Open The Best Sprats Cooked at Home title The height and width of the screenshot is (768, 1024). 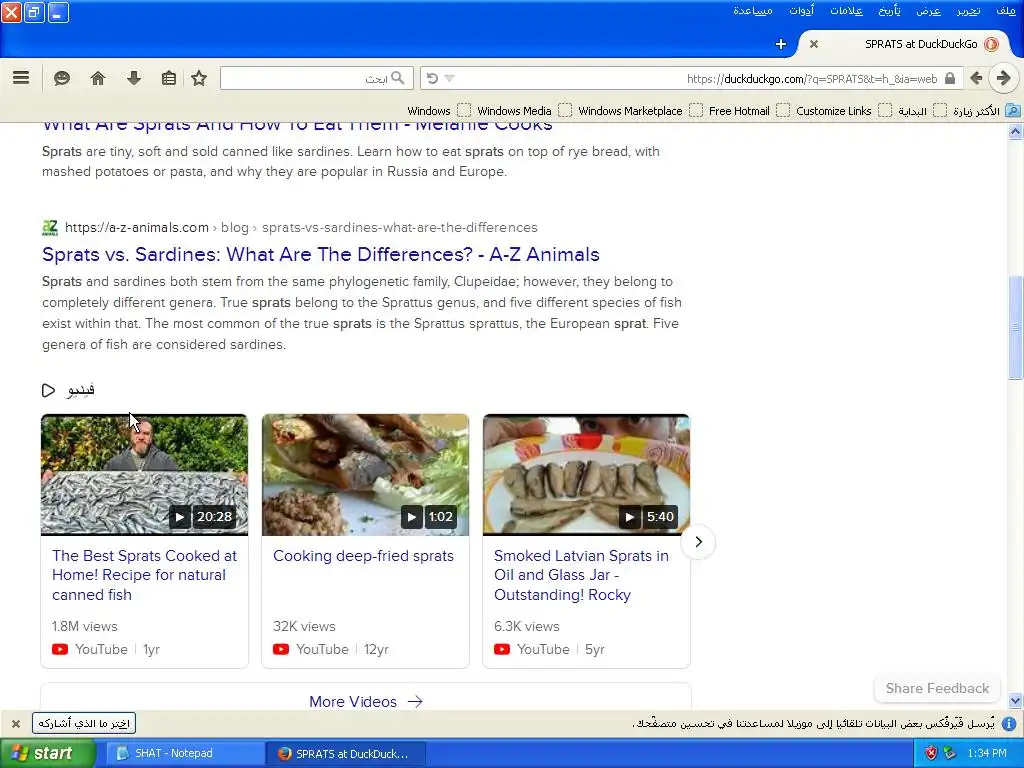(x=144, y=575)
